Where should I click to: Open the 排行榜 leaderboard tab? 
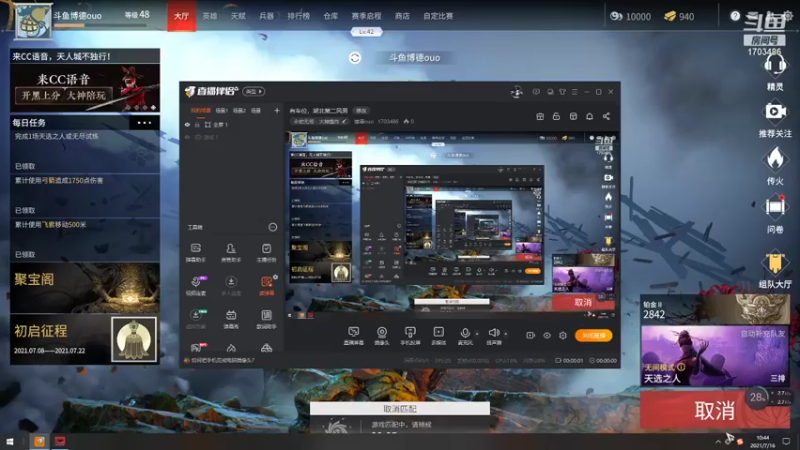[x=298, y=16]
